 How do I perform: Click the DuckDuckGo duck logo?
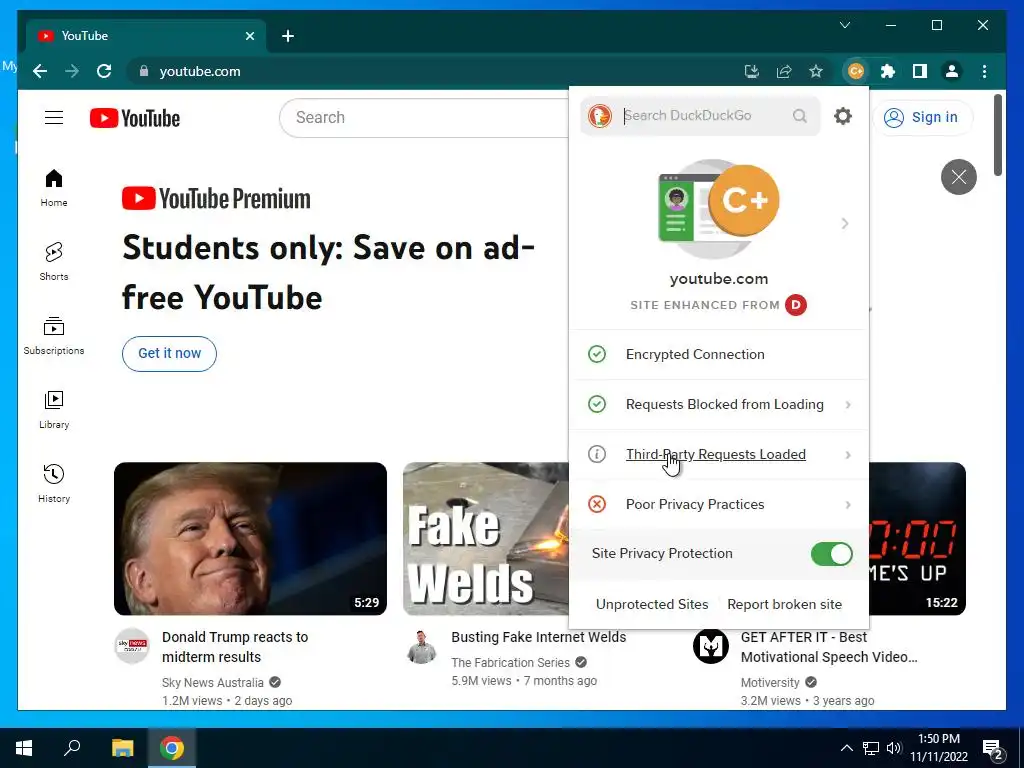pos(600,116)
